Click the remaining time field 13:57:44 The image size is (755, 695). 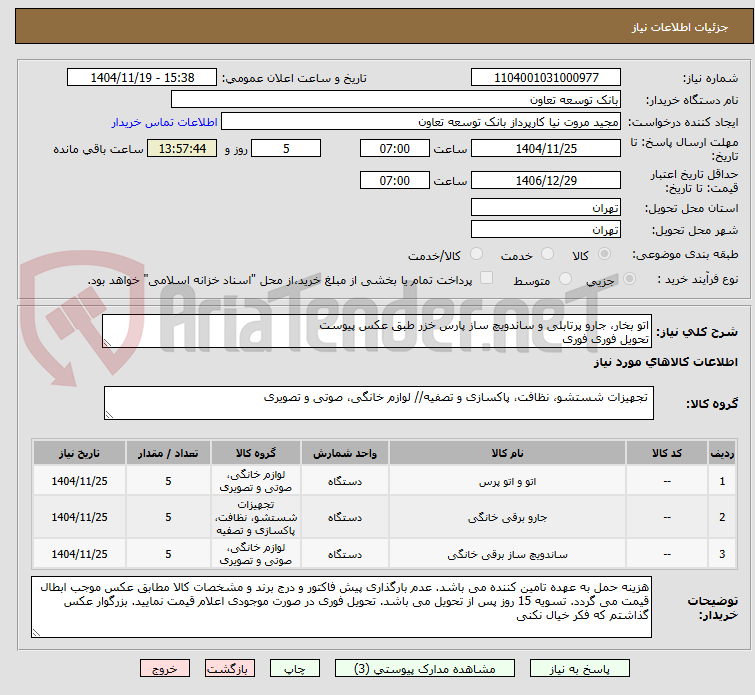[x=182, y=148]
